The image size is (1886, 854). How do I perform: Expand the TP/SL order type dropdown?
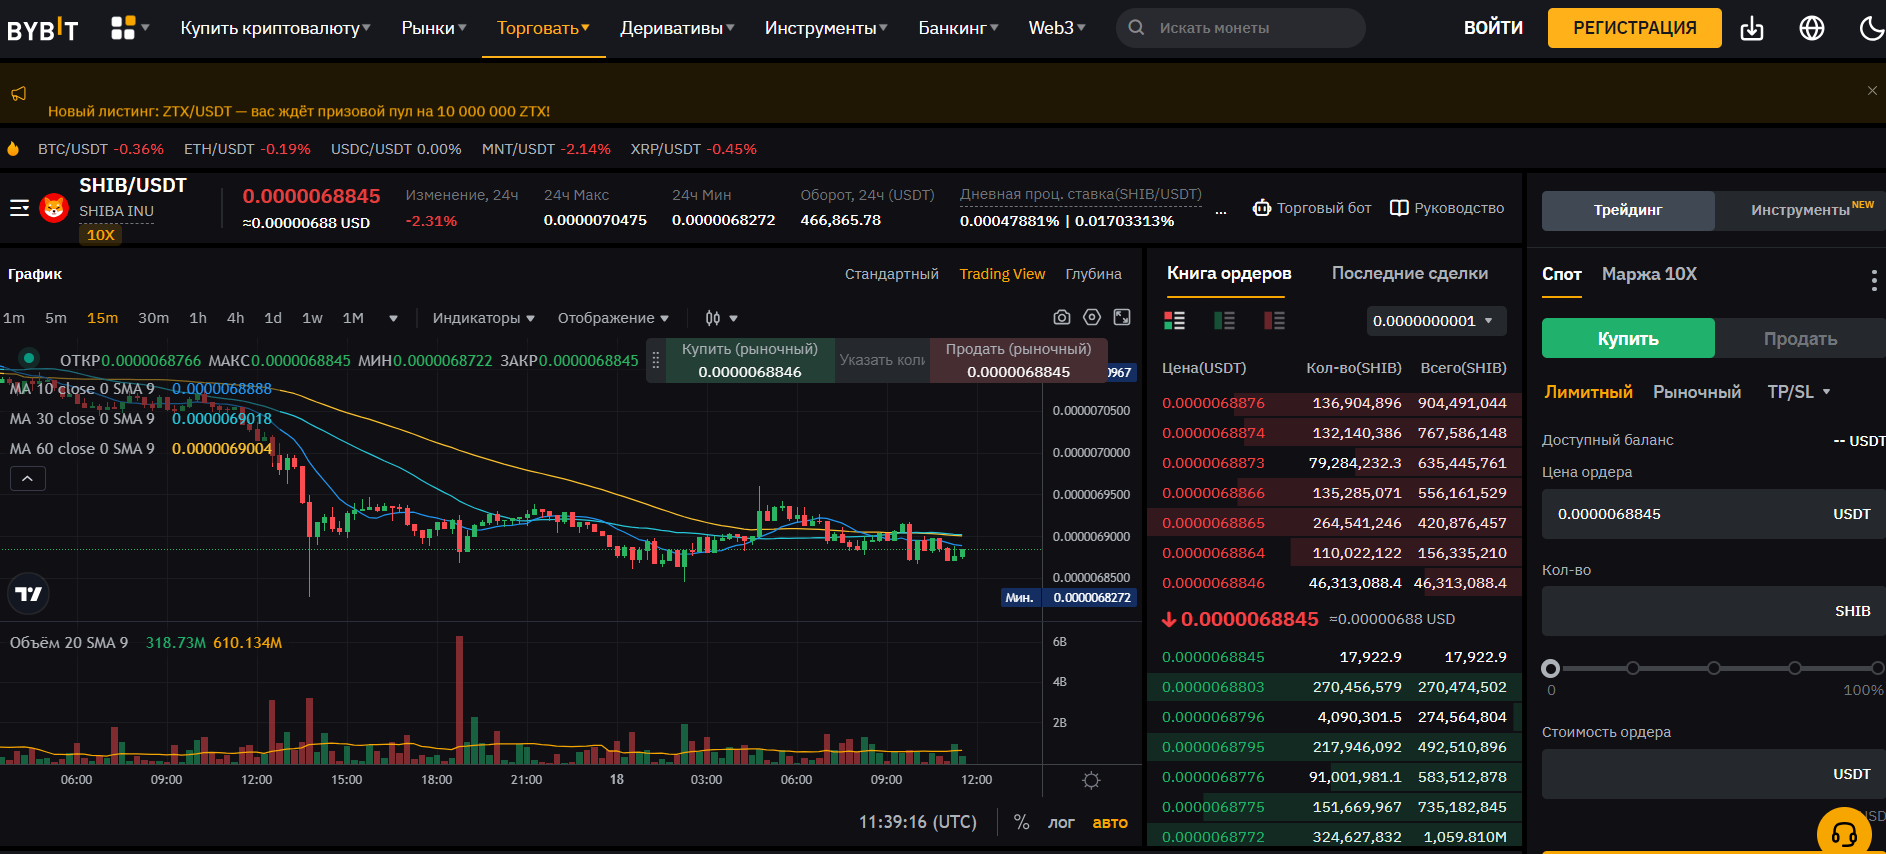pyautogui.click(x=1798, y=392)
